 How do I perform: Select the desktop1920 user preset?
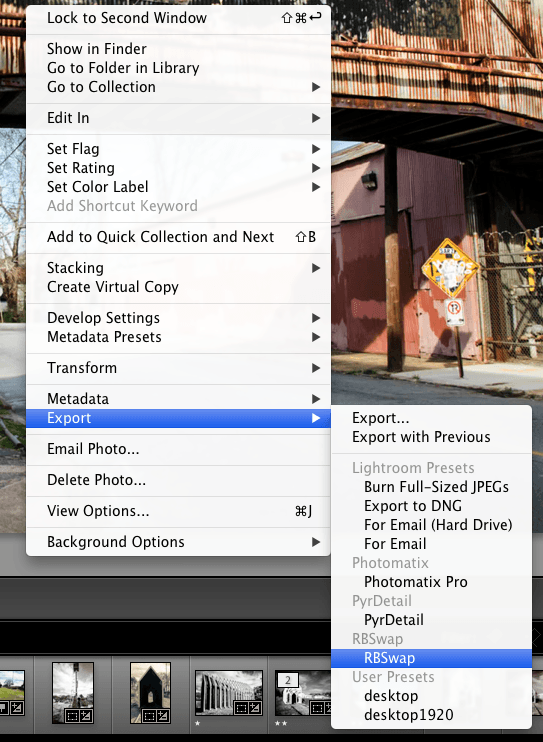[x=431, y=715]
